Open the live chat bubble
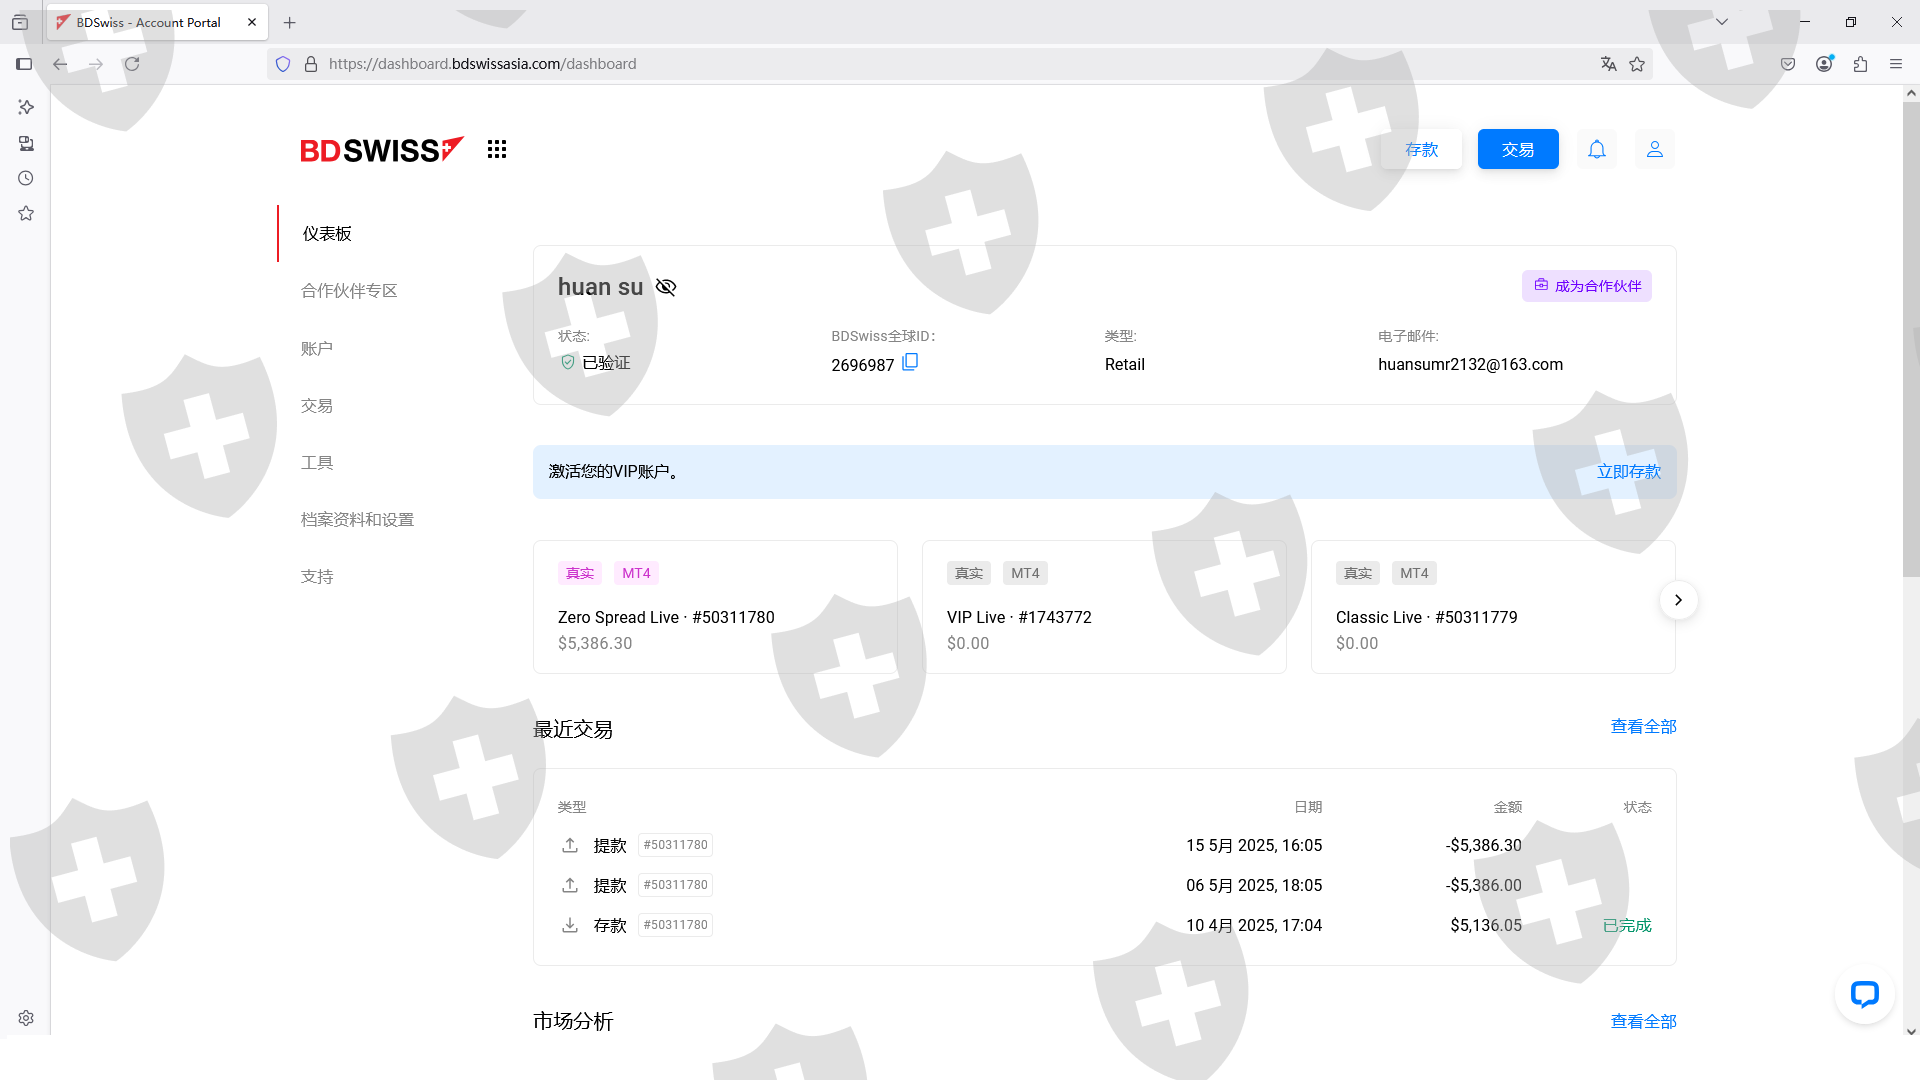 (x=1864, y=993)
